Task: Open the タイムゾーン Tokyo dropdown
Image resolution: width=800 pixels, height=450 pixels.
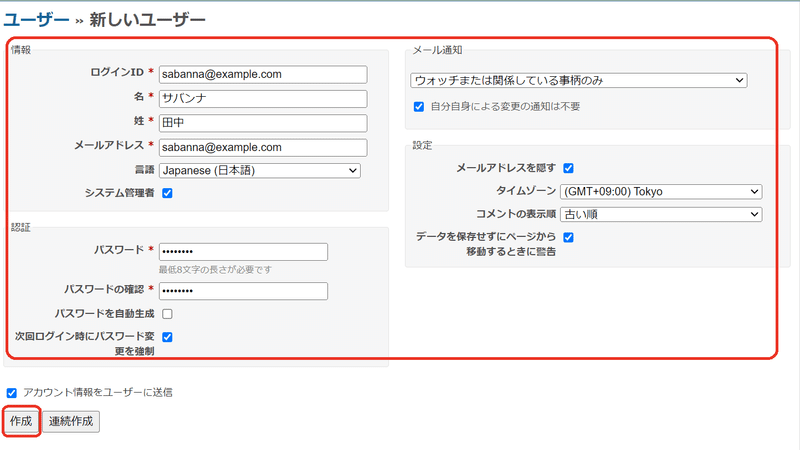Action: pyautogui.click(x=661, y=192)
